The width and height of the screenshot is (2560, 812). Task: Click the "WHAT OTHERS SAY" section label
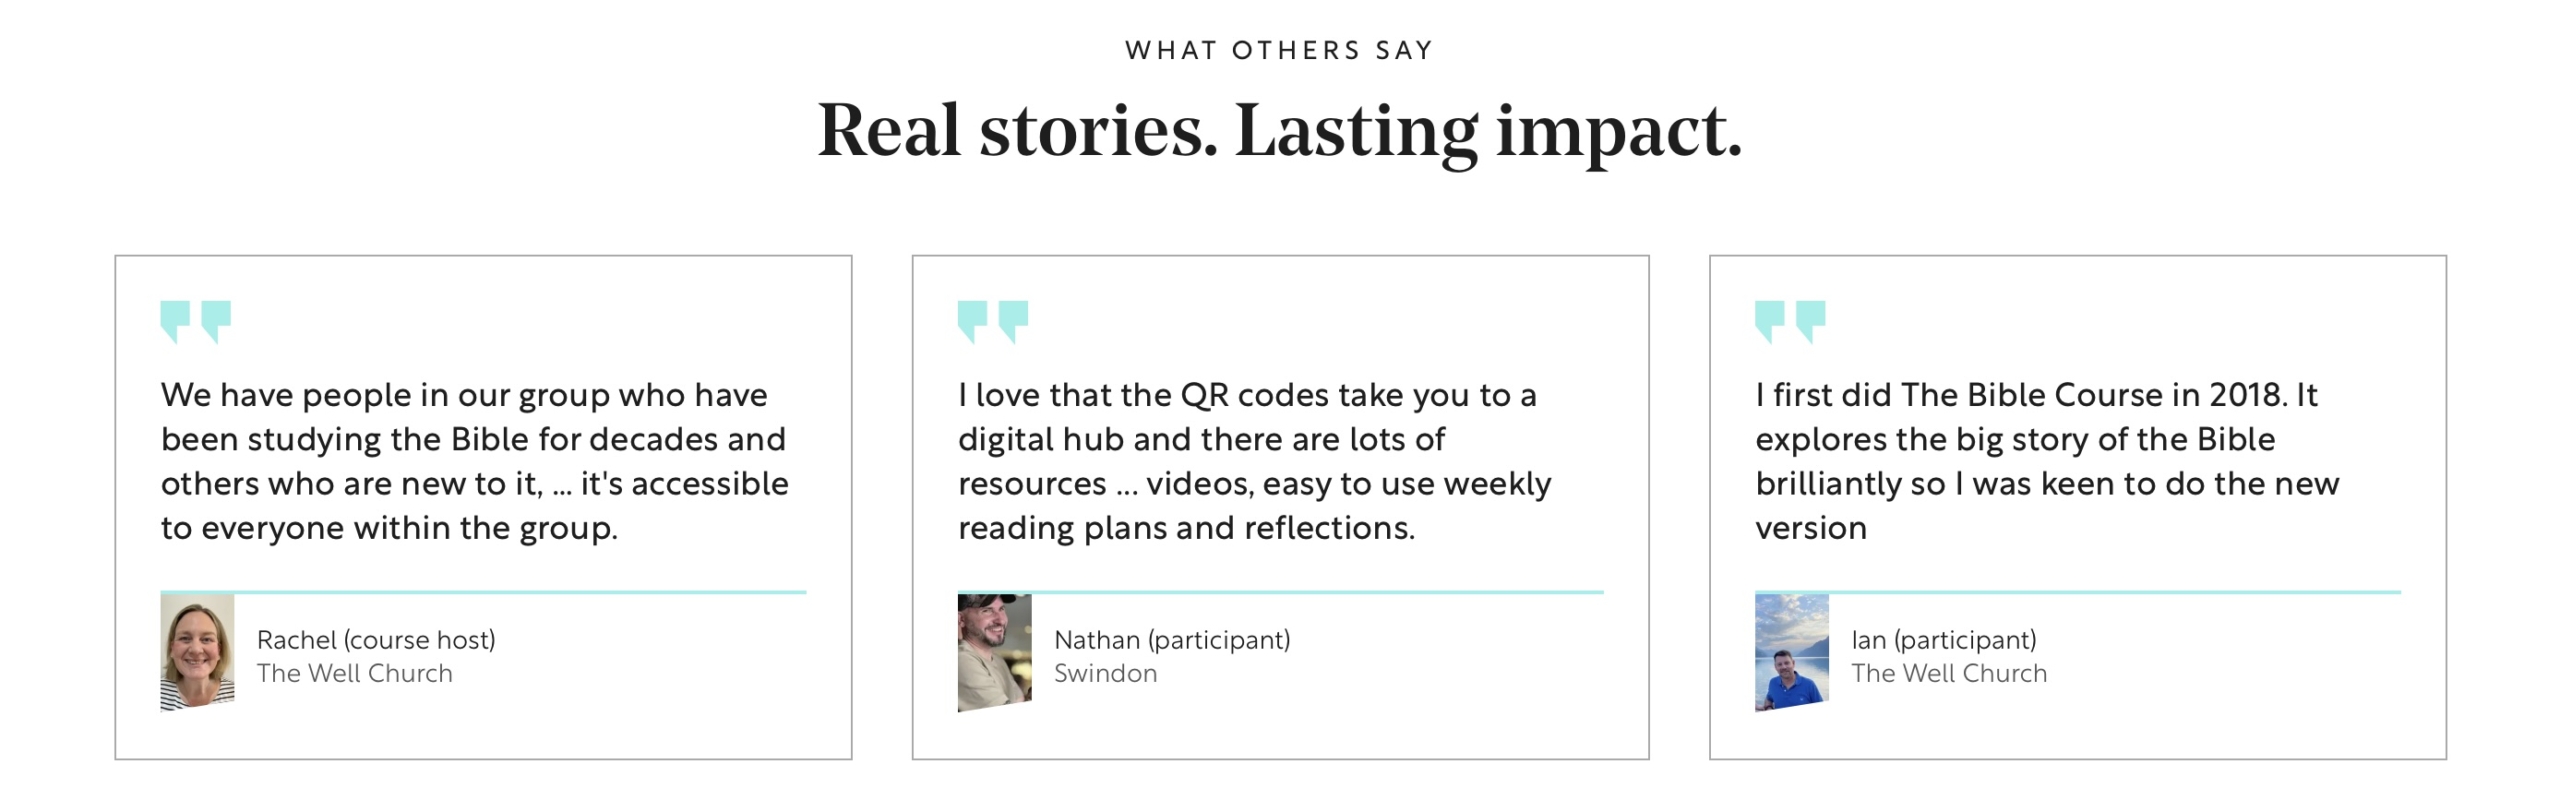click(x=1279, y=50)
